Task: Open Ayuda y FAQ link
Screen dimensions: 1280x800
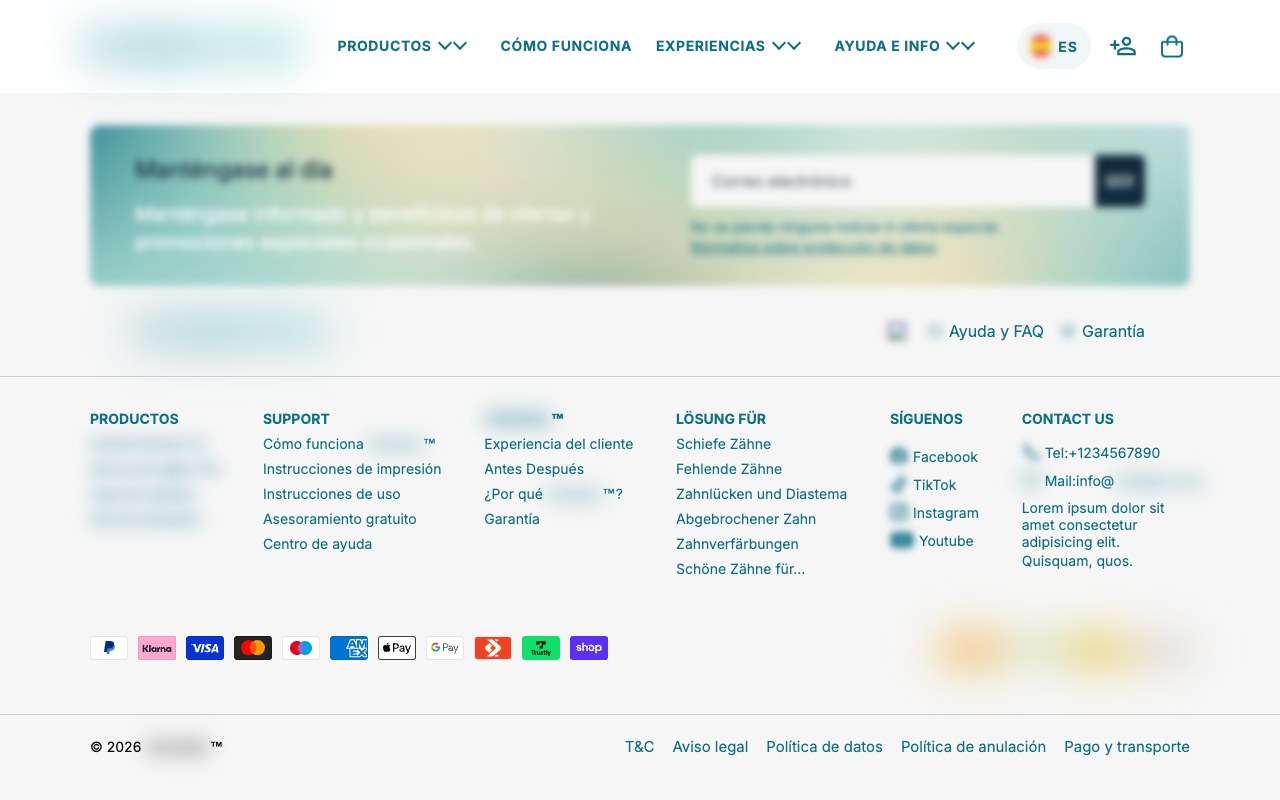Action: 985,331
